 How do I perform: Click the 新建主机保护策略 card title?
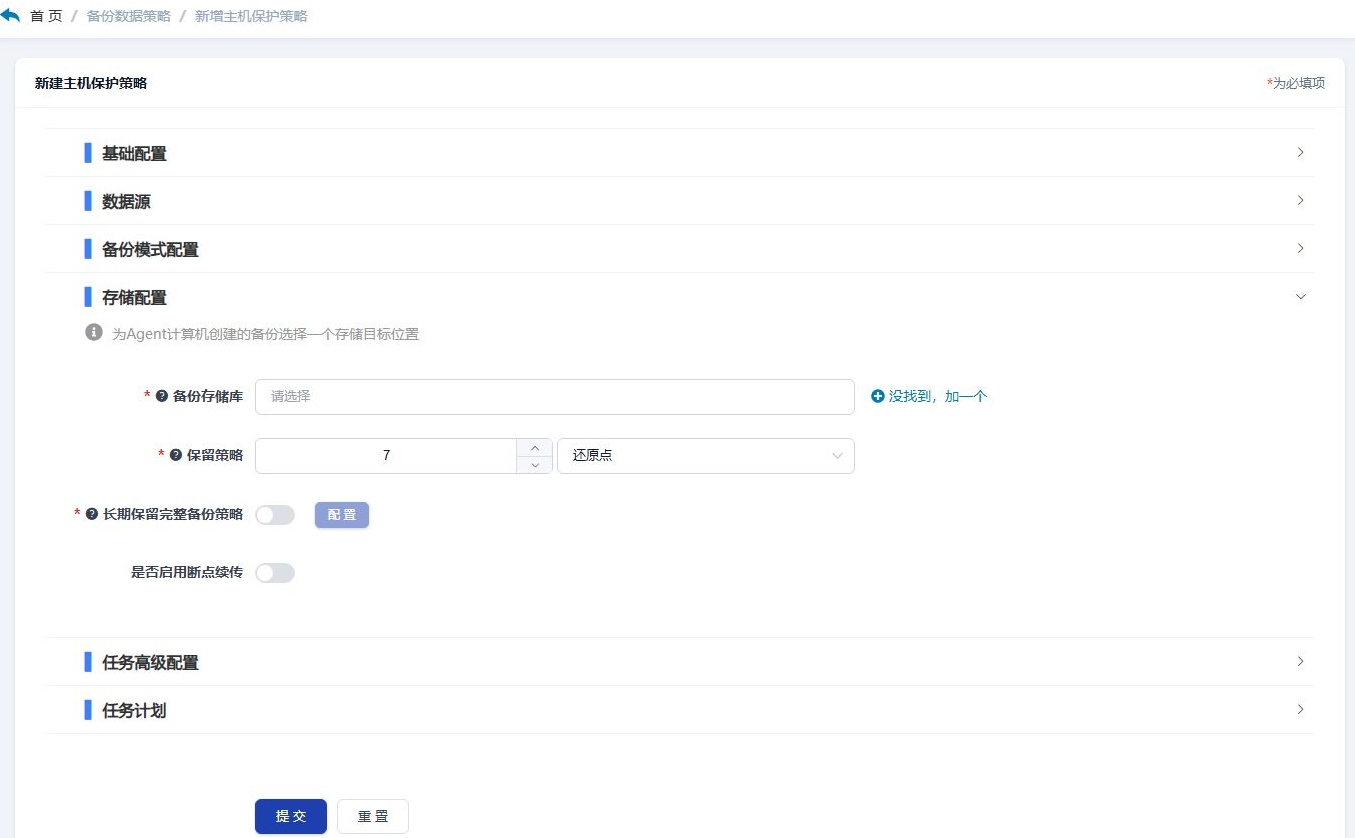pyautogui.click(x=91, y=83)
